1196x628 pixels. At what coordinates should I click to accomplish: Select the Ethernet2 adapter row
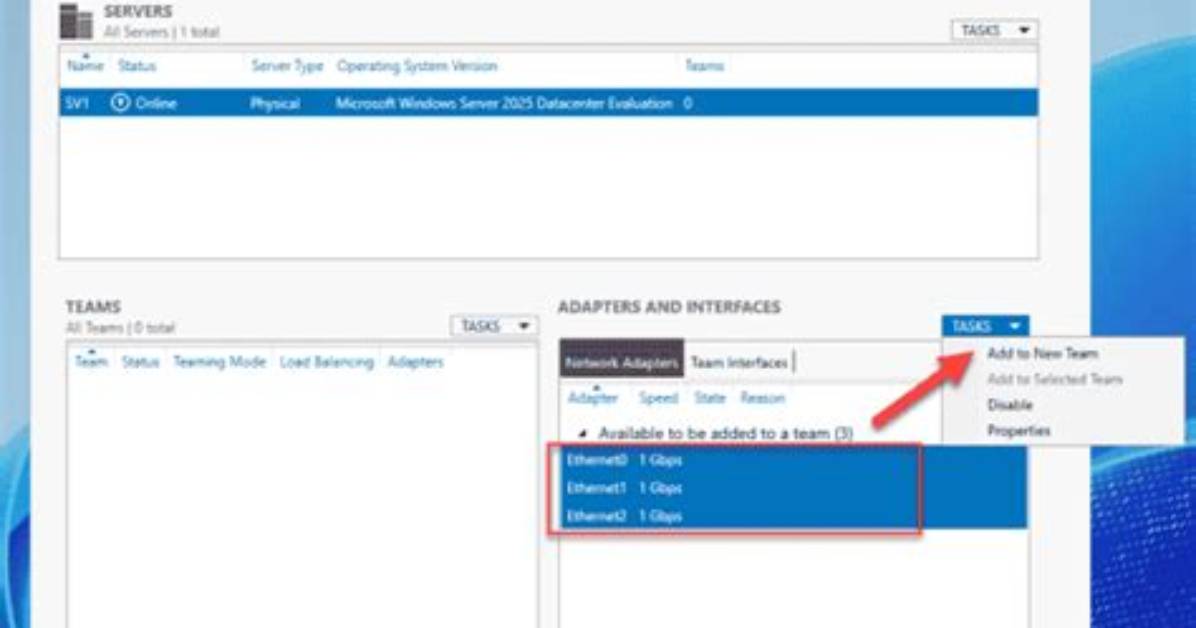click(x=793, y=516)
